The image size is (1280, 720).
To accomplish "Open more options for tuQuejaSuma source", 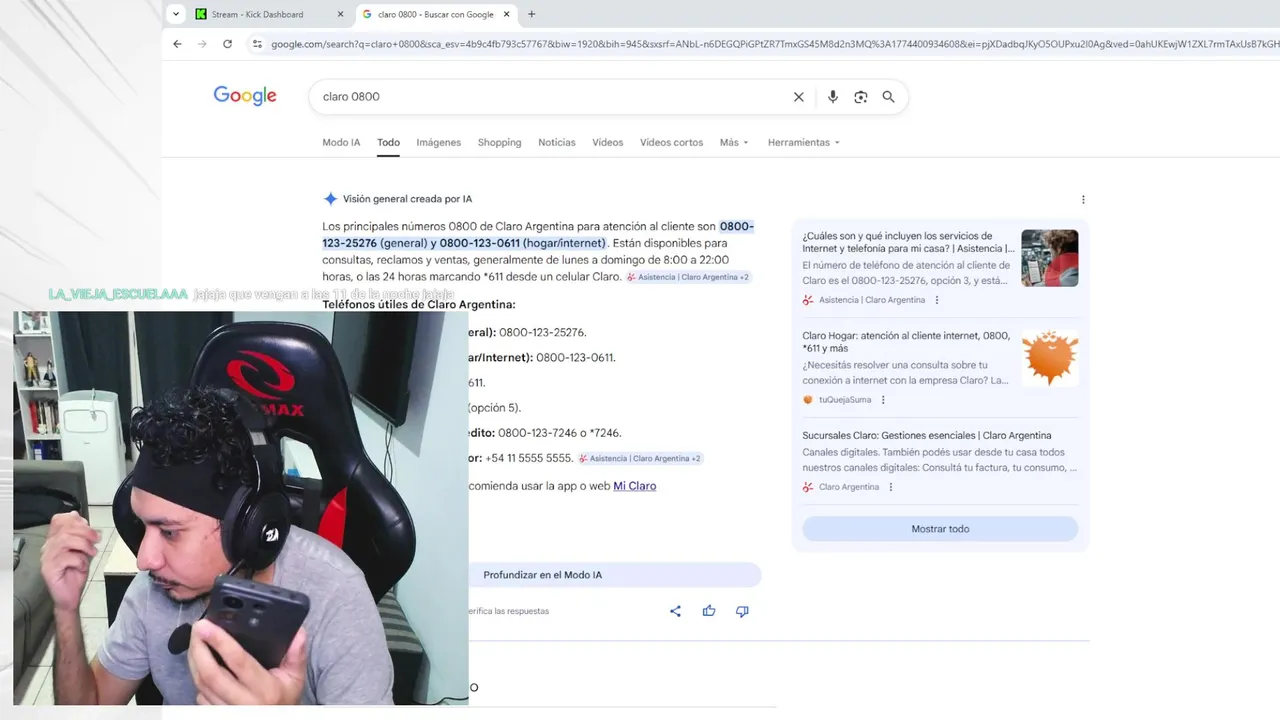I will [x=883, y=400].
